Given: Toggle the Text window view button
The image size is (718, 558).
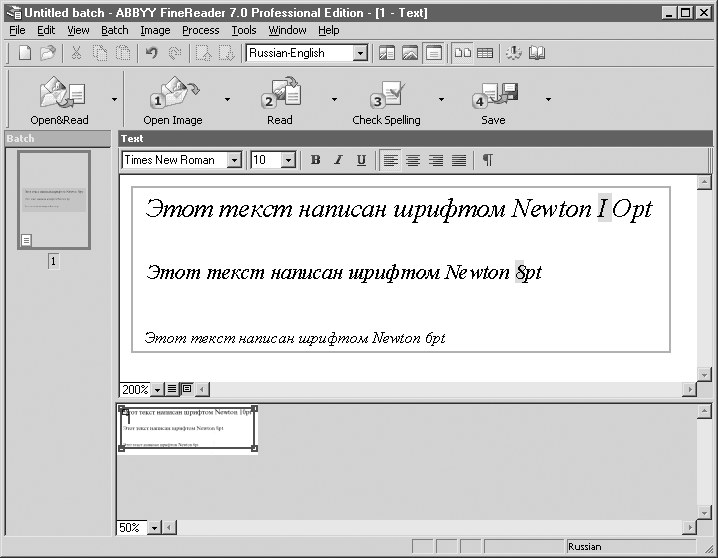Looking at the screenshot, I should click(x=433, y=53).
